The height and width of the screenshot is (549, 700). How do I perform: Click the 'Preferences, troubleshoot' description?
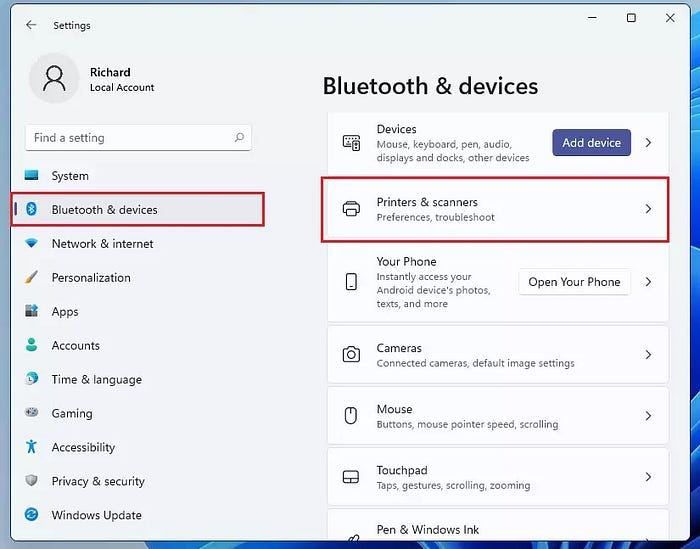pyautogui.click(x=435, y=217)
